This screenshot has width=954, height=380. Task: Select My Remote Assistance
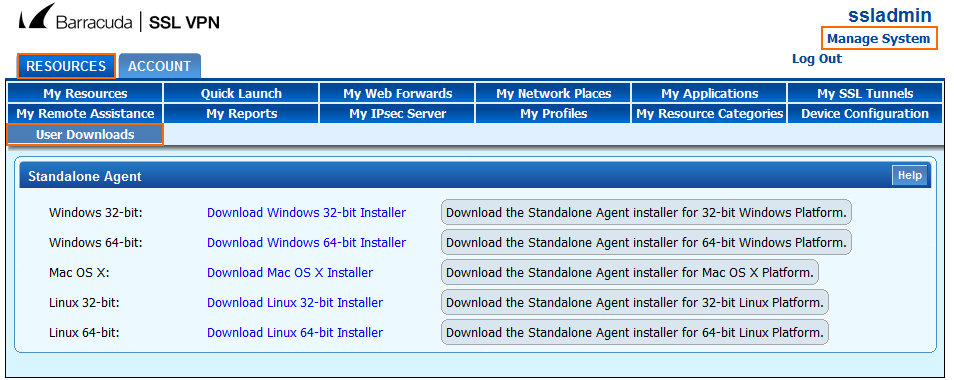85,114
